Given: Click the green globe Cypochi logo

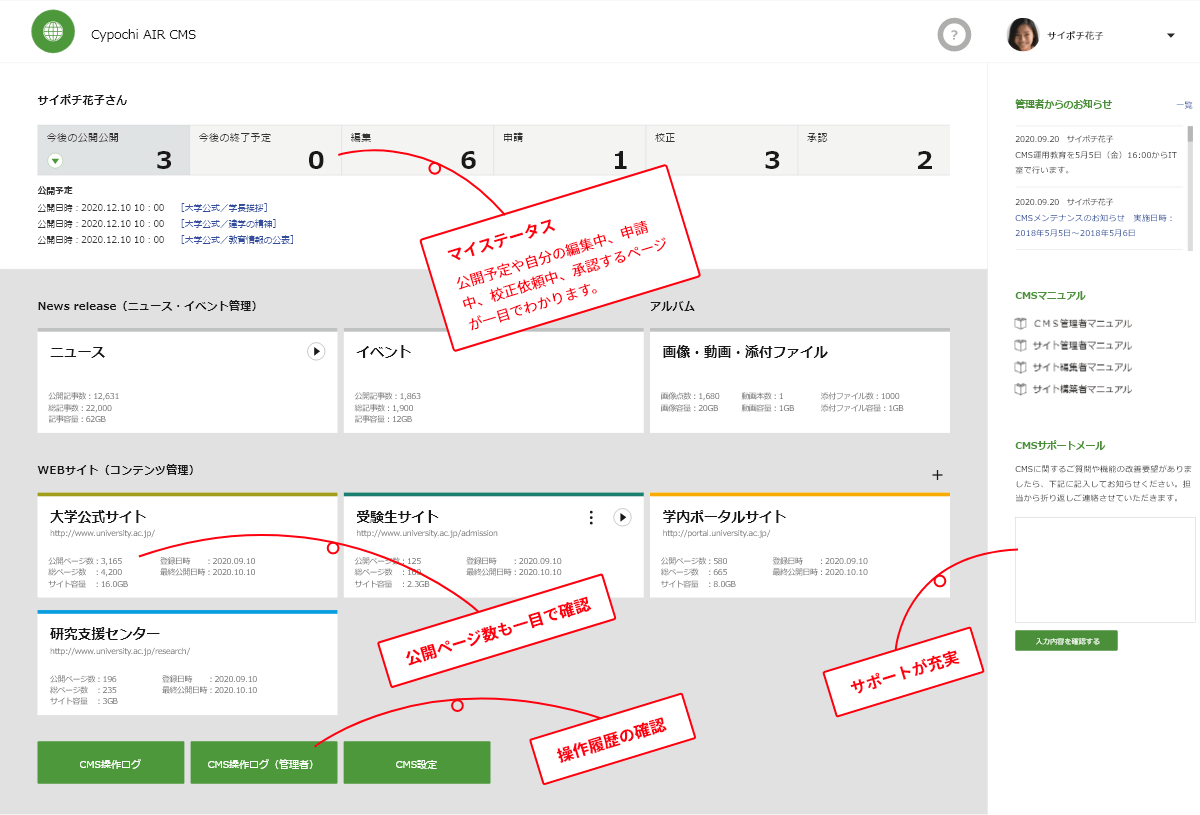Looking at the screenshot, I should tap(53, 32).
